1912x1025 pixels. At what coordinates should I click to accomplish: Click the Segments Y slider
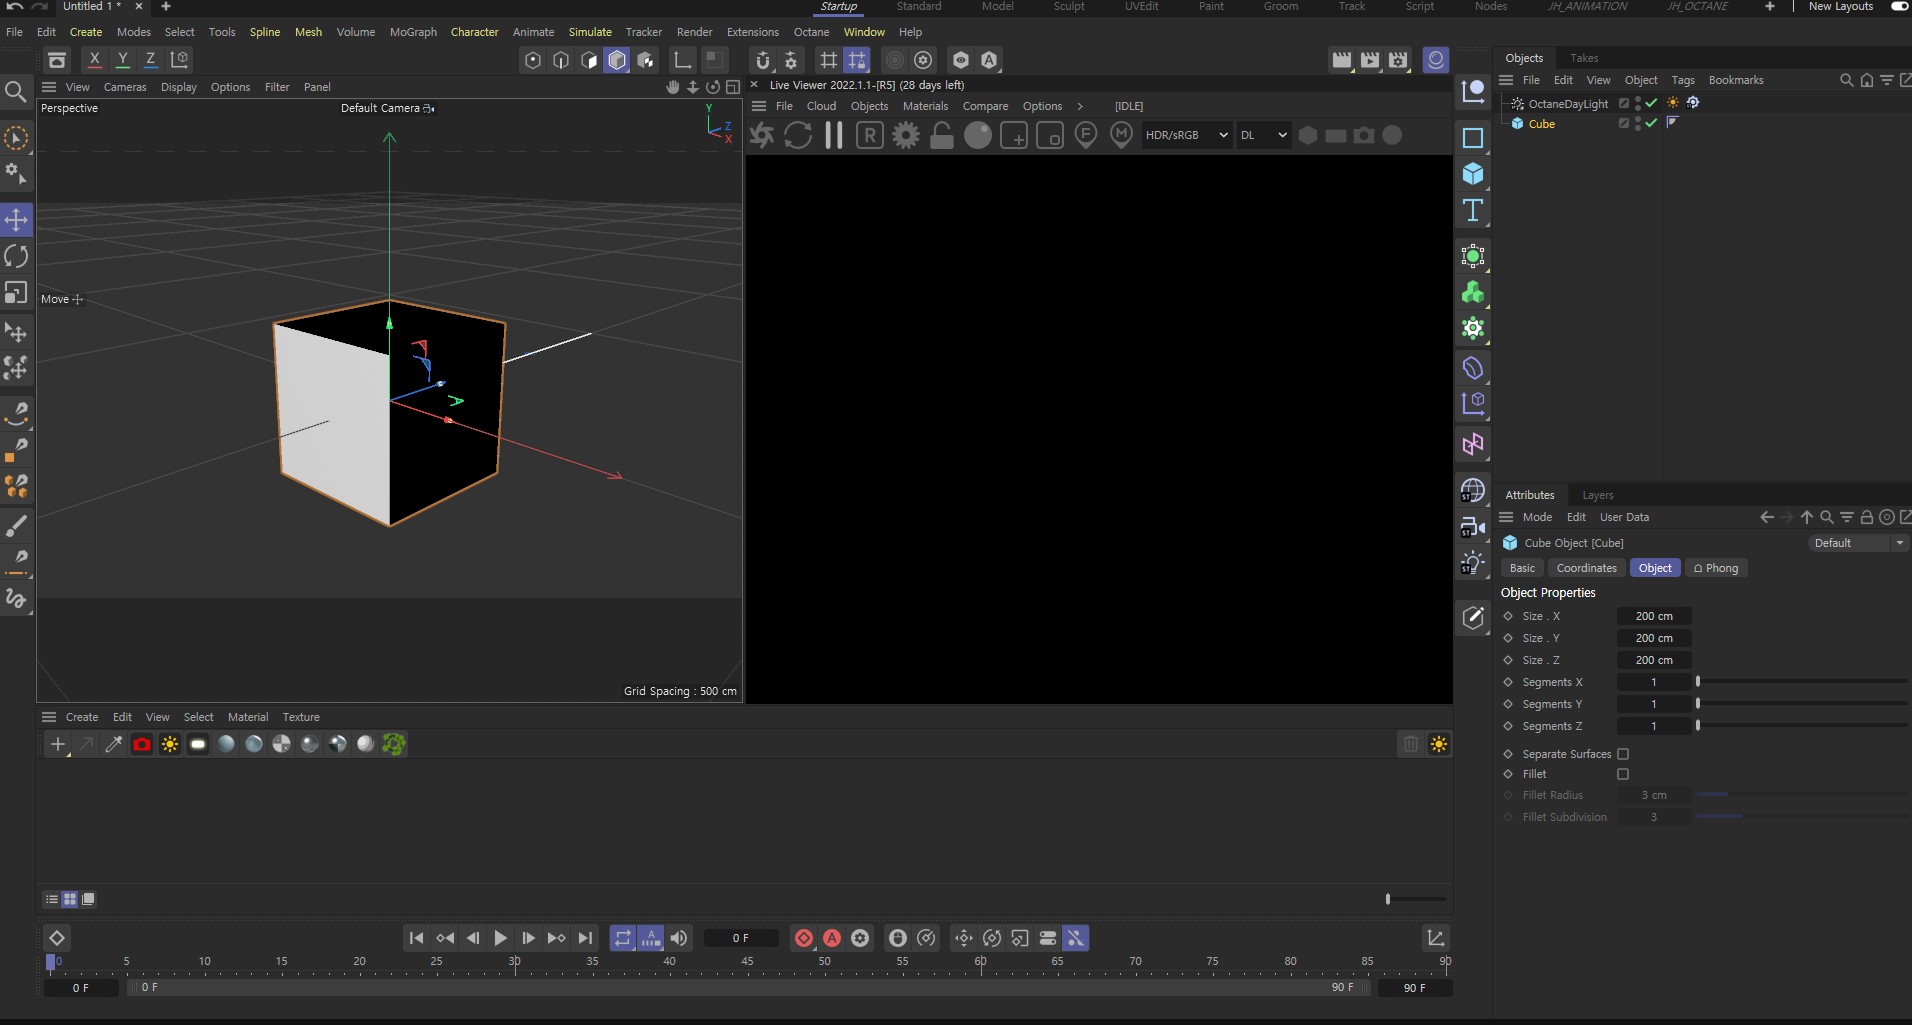click(x=1801, y=704)
